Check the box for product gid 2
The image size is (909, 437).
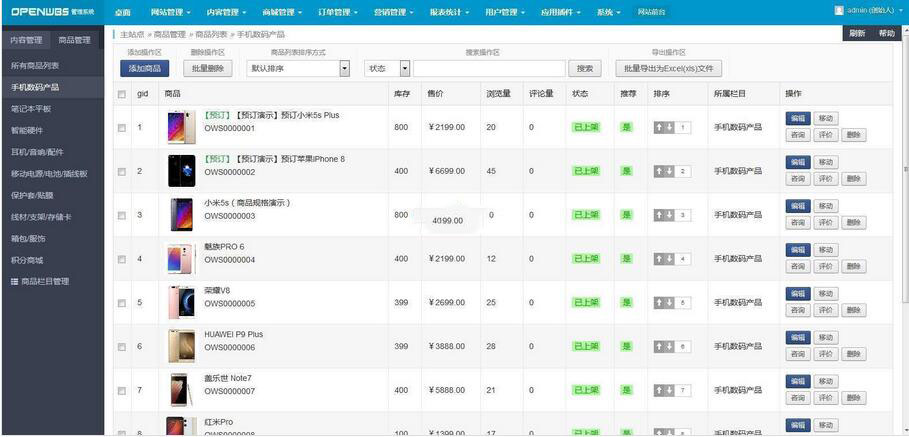[x=122, y=172]
